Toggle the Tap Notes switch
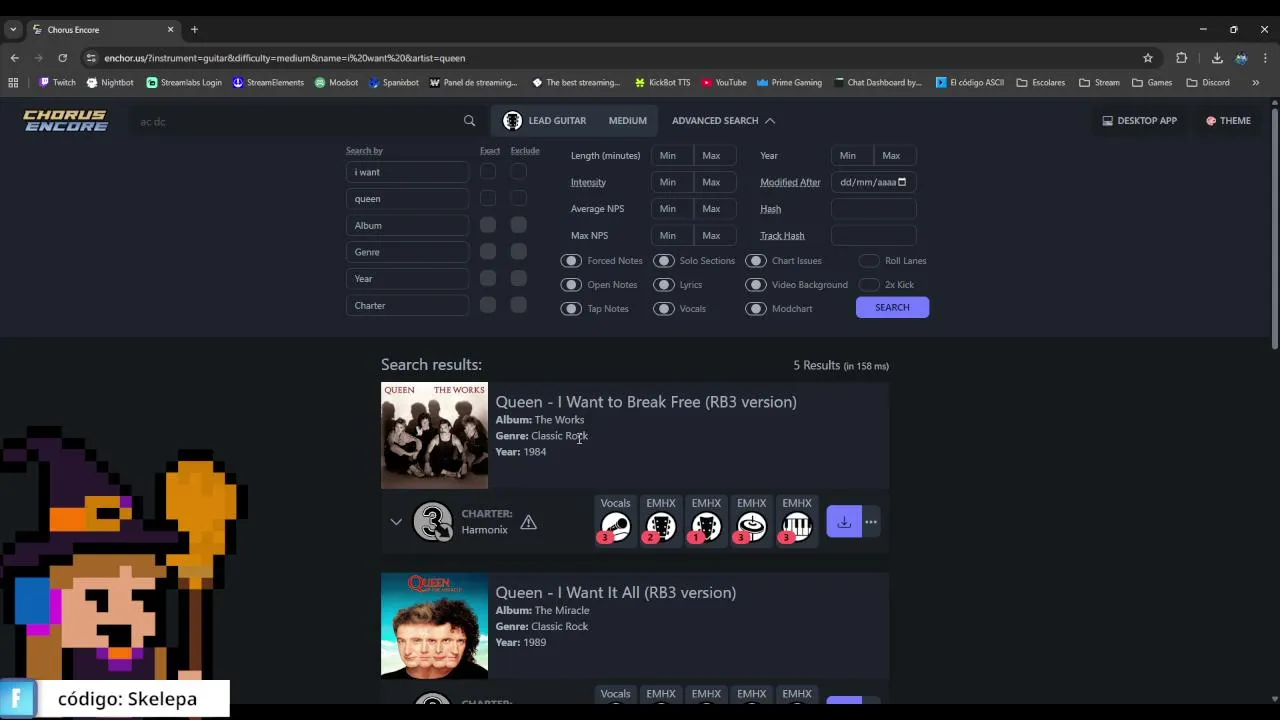Image resolution: width=1280 pixels, height=720 pixels. point(571,309)
